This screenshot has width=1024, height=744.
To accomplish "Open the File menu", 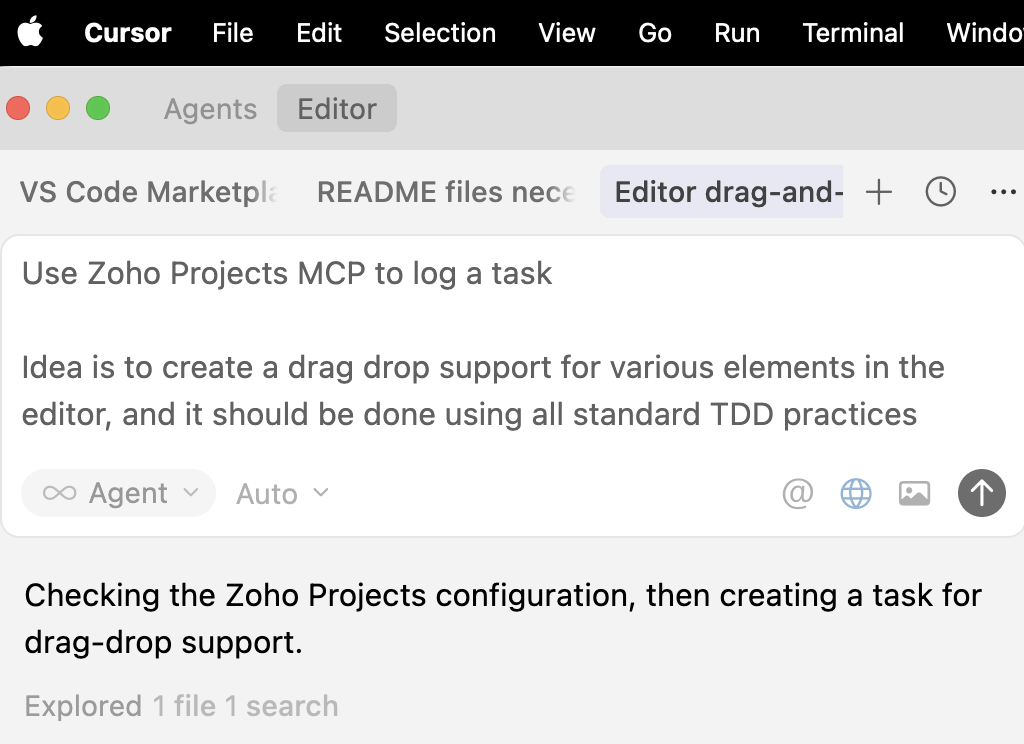I will pyautogui.click(x=232, y=32).
